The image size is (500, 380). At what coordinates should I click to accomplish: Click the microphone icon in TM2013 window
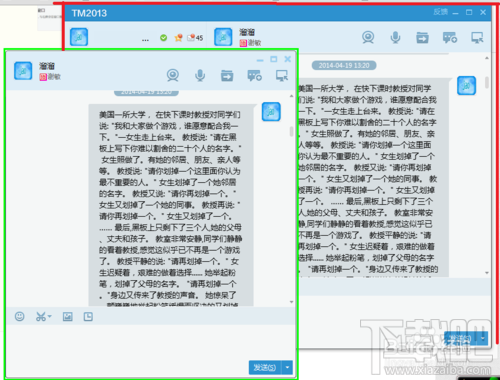[395, 37]
